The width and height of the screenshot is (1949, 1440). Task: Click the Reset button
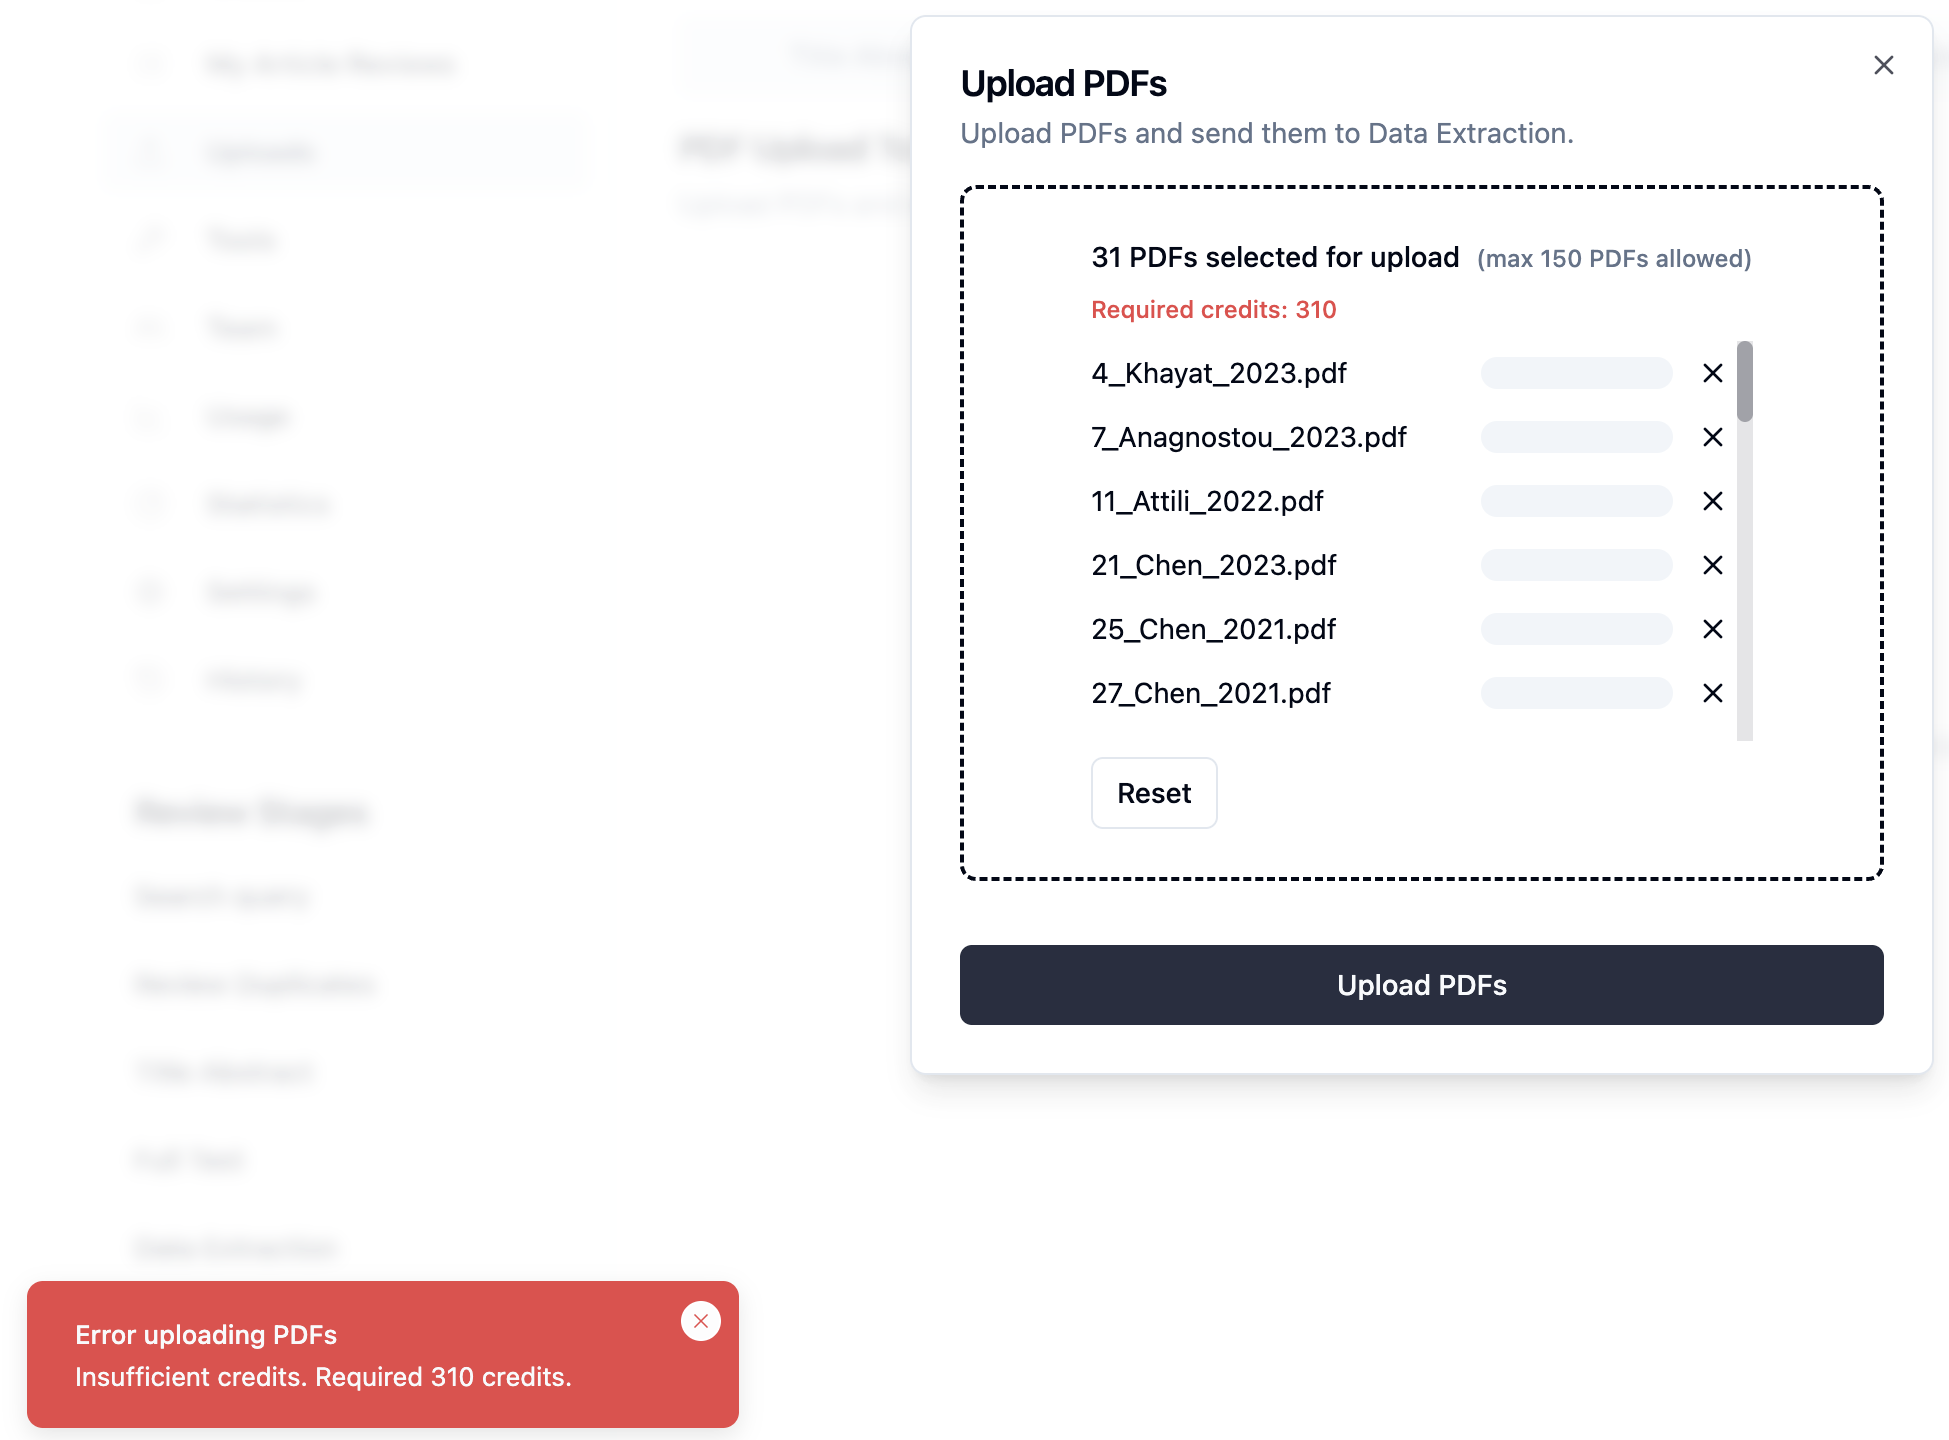1153,793
